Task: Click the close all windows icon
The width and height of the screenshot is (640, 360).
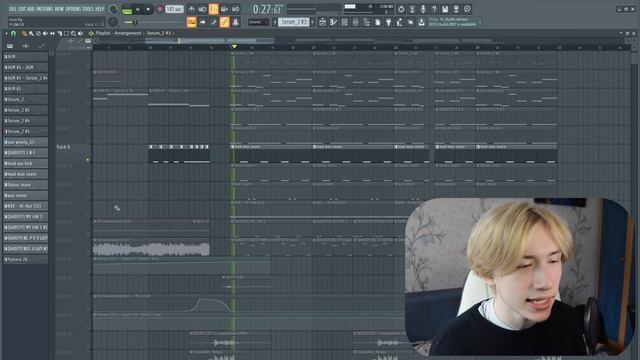Action: (x=411, y=22)
